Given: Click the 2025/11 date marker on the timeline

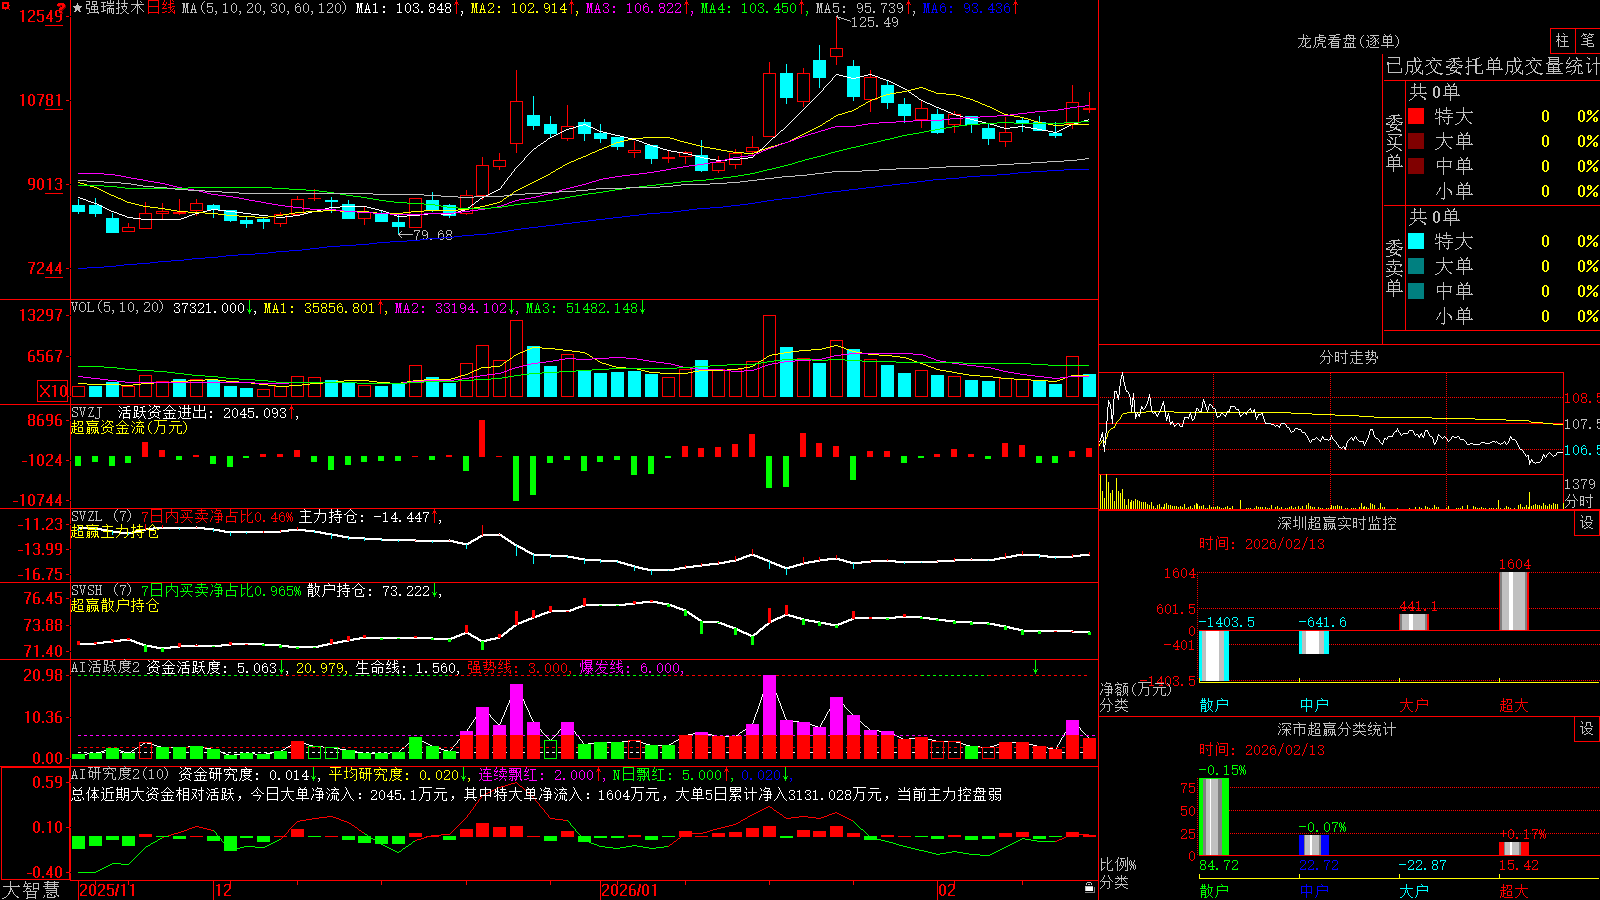Looking at the screenshot, I should 107,890.
